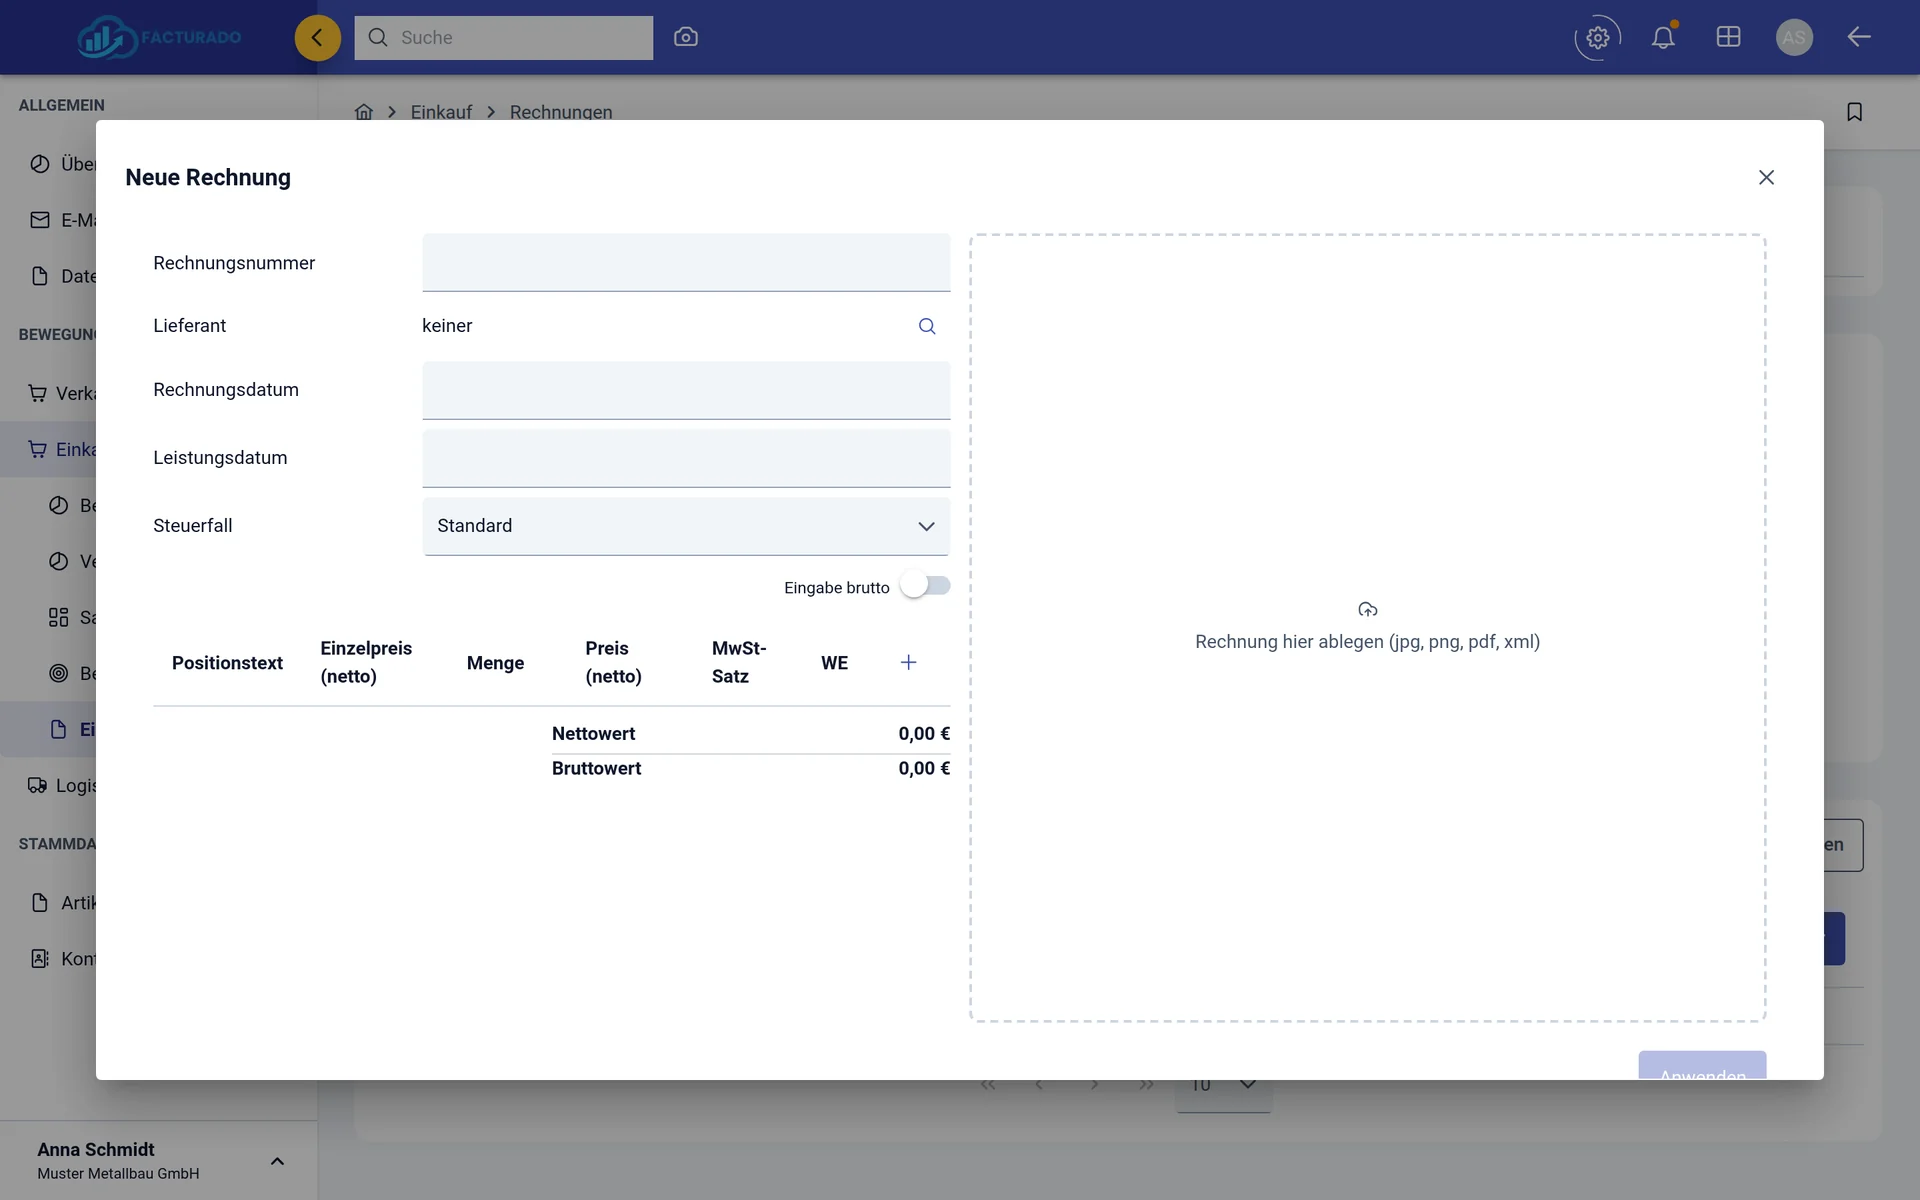Screen dimensions: 1920x1200
Task: Click the Suche search field
Action: [x=503, y=38]
